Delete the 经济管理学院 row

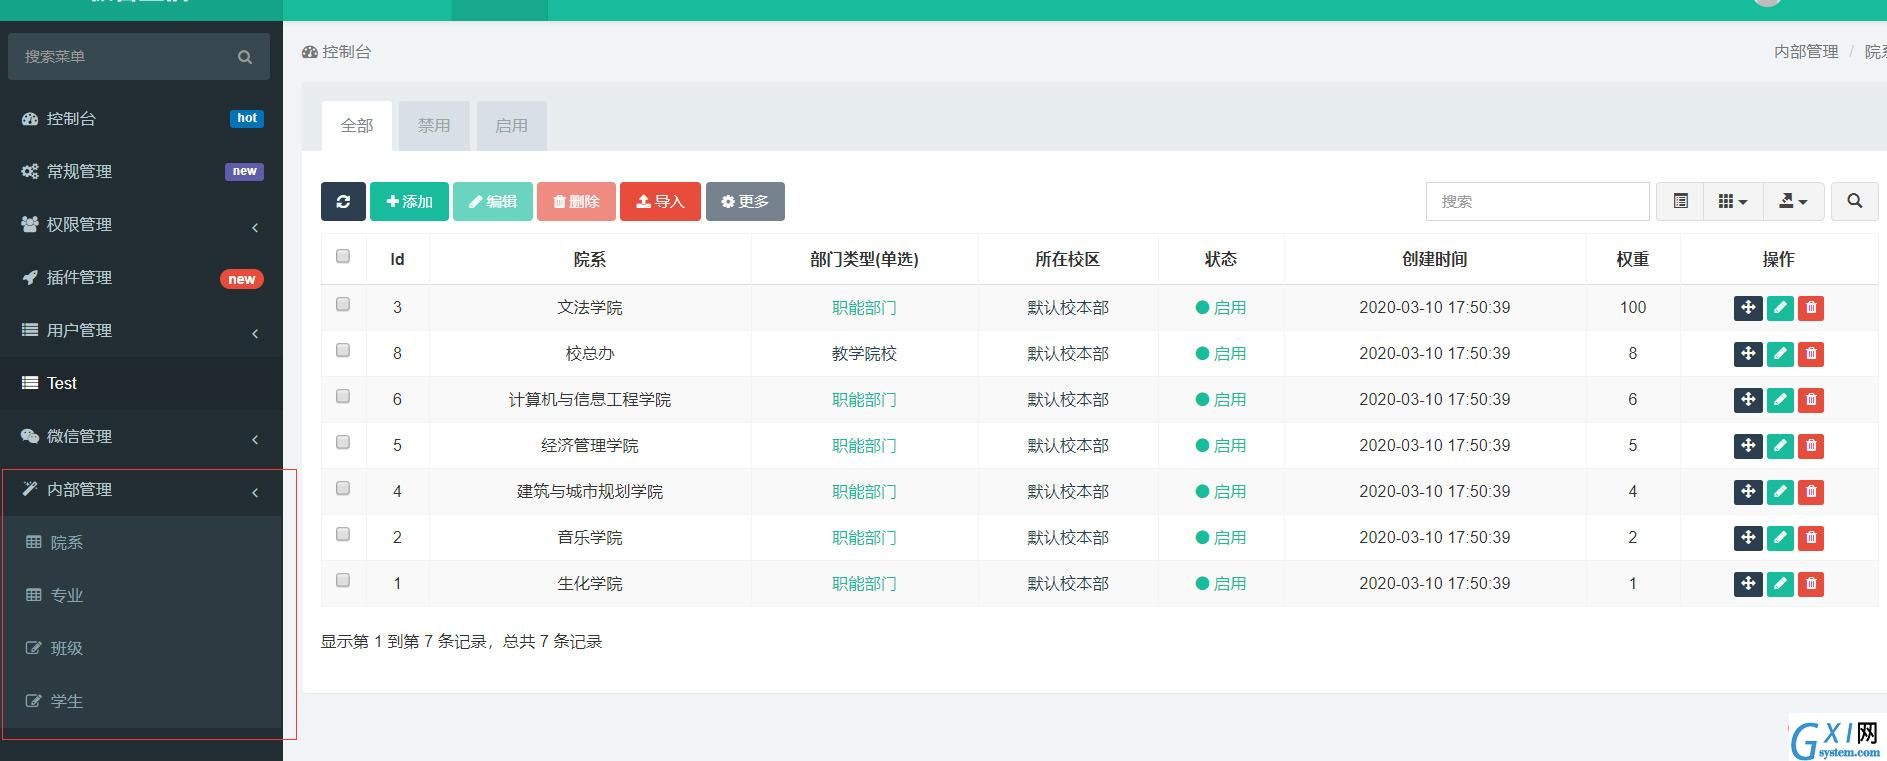click(1811, 446)
